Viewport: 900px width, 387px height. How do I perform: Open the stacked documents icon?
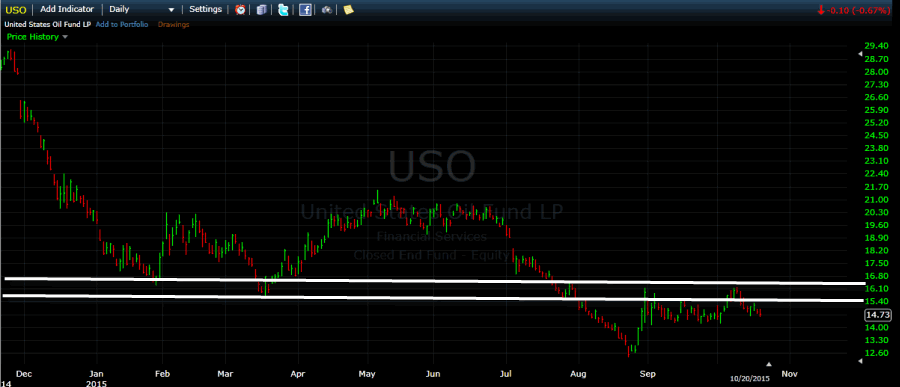(x=262, y=10)
